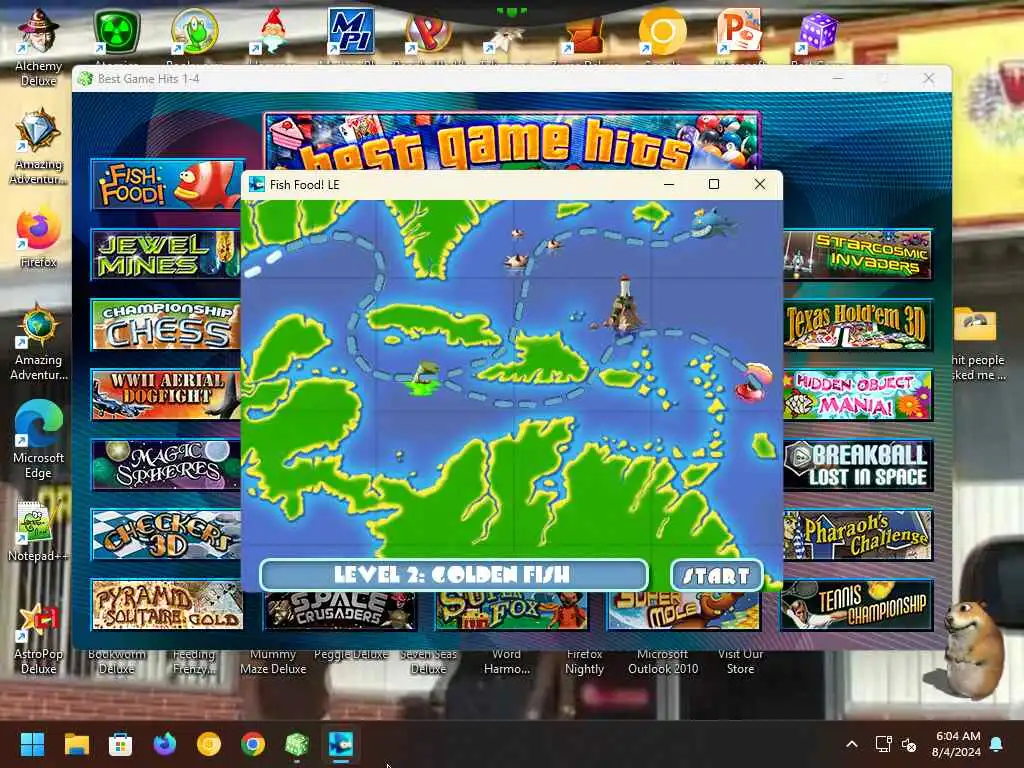Viewport: 1024px width, 768px height.
Task: Open WWII Aerial Dogfight game tile
Action: tap(166, 395)
